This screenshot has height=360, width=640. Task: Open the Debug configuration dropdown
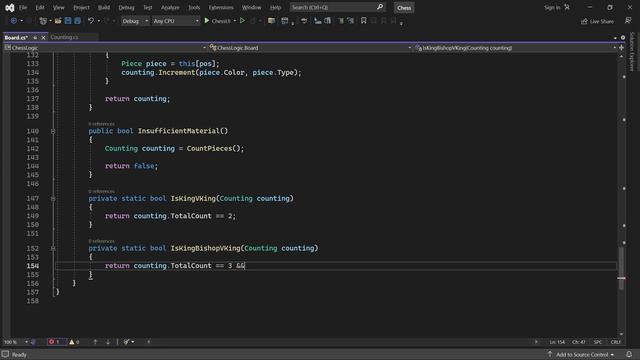(x=135, y=21)
